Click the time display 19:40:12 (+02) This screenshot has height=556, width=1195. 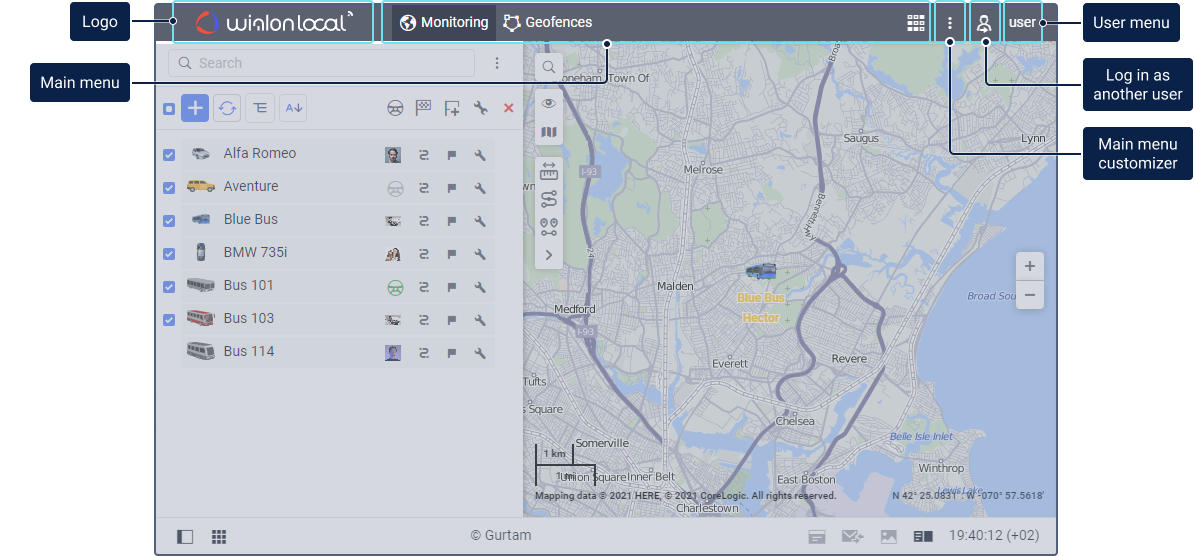coord(993,536)
